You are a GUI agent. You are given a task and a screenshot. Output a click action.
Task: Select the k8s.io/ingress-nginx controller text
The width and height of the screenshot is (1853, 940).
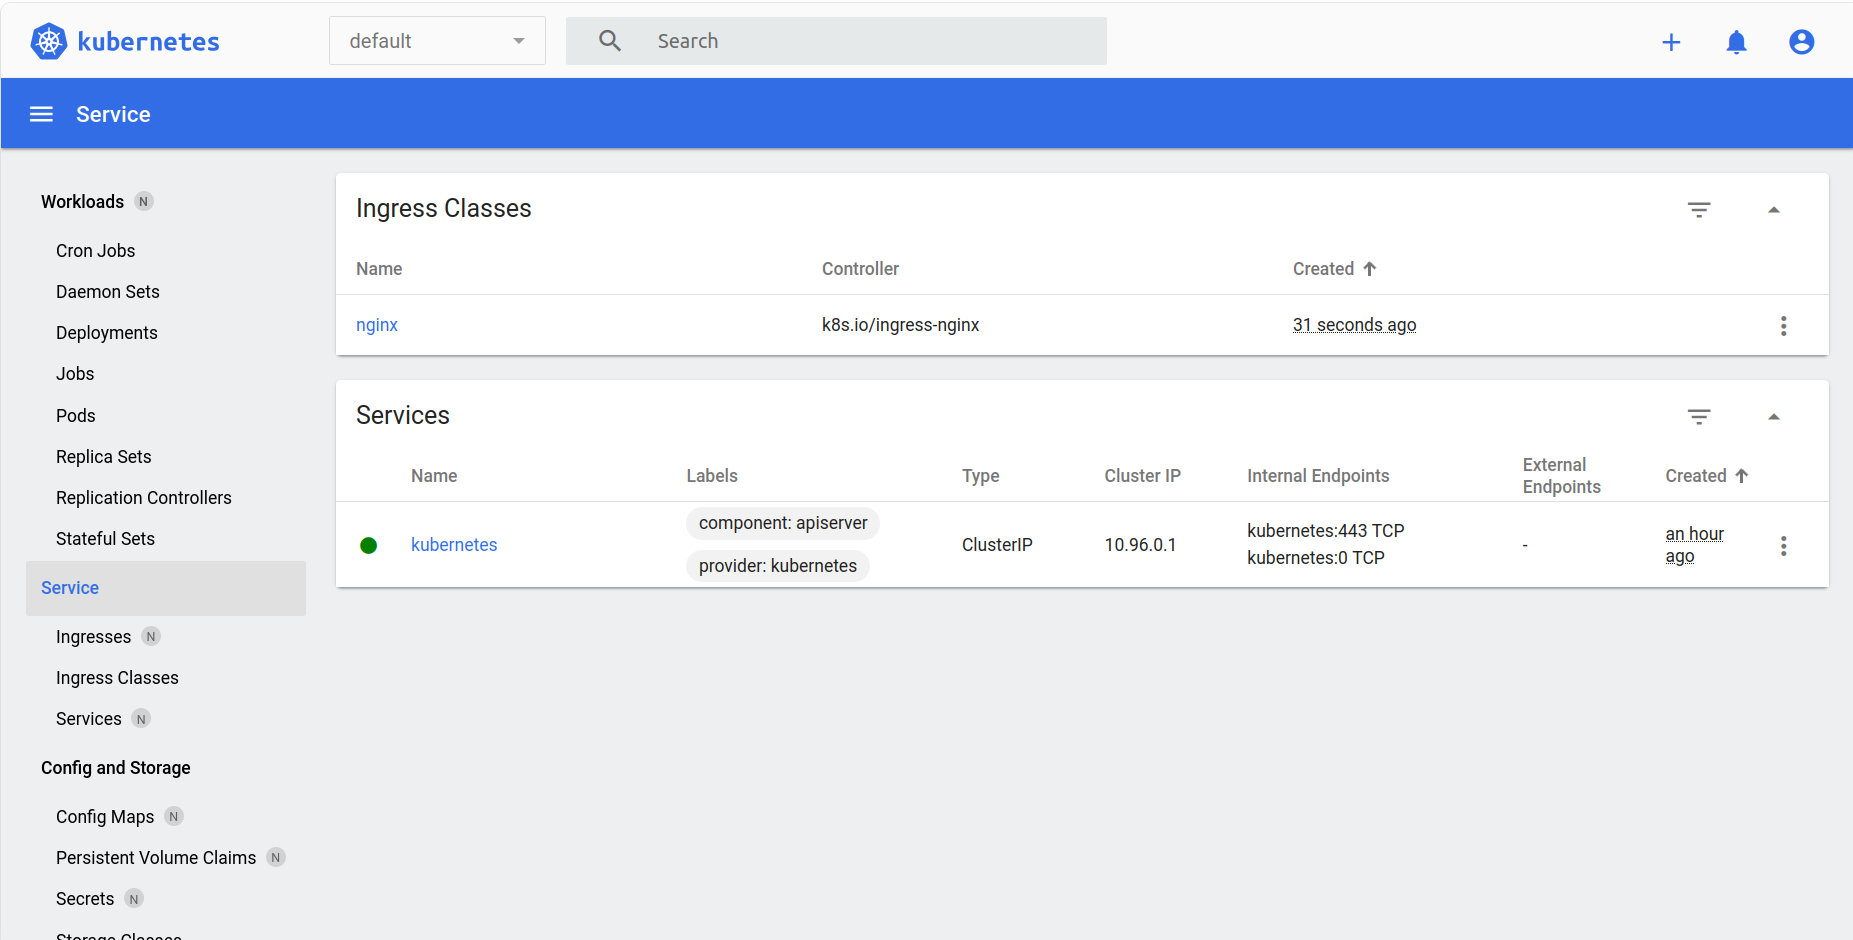coord(900,325)
